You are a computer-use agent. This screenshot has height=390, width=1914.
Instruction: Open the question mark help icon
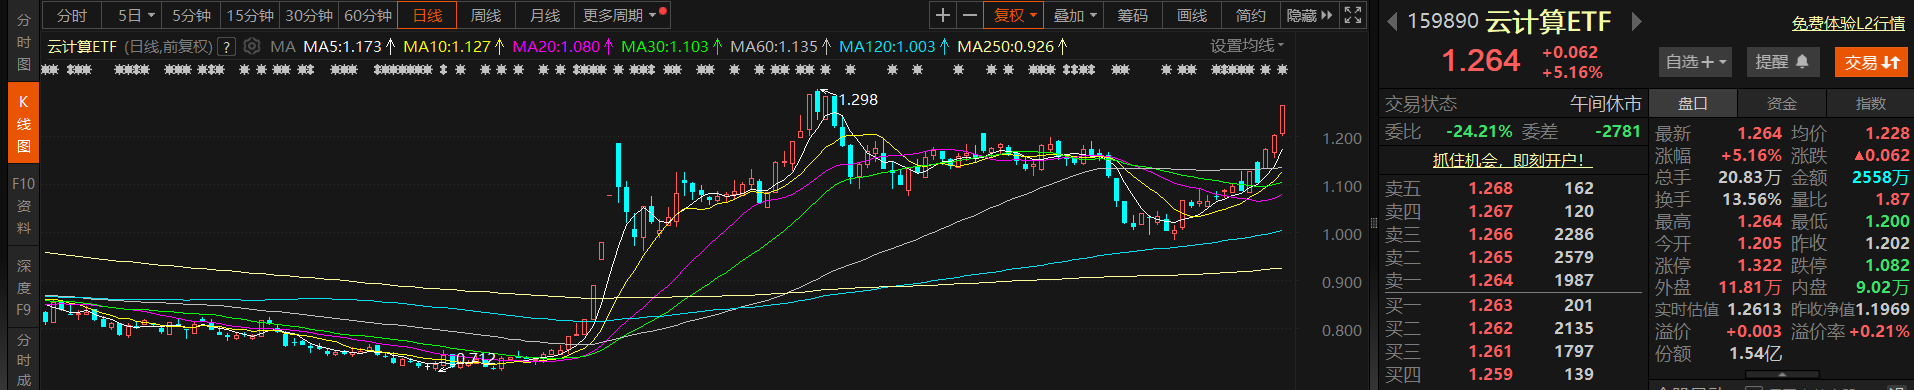pyautogui.click(x=227, y=46)
